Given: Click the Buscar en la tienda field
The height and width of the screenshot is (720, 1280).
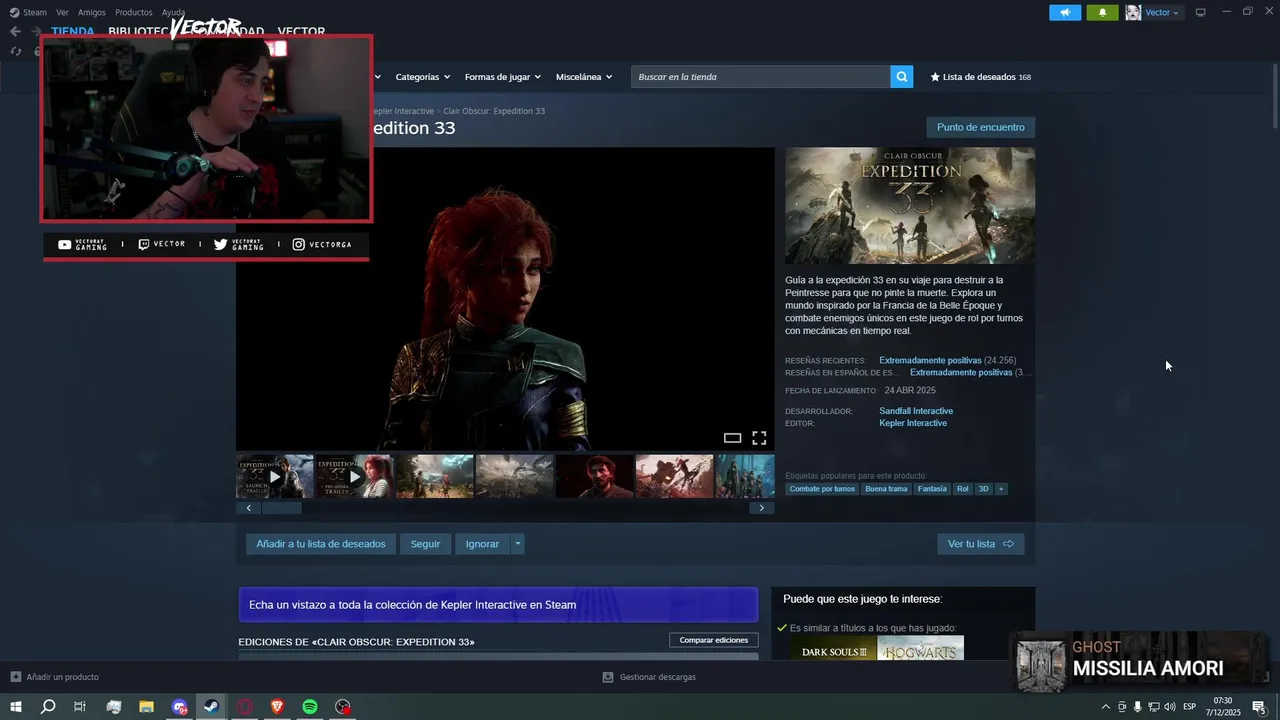Looking at the screenshot, I should (761, 77).
